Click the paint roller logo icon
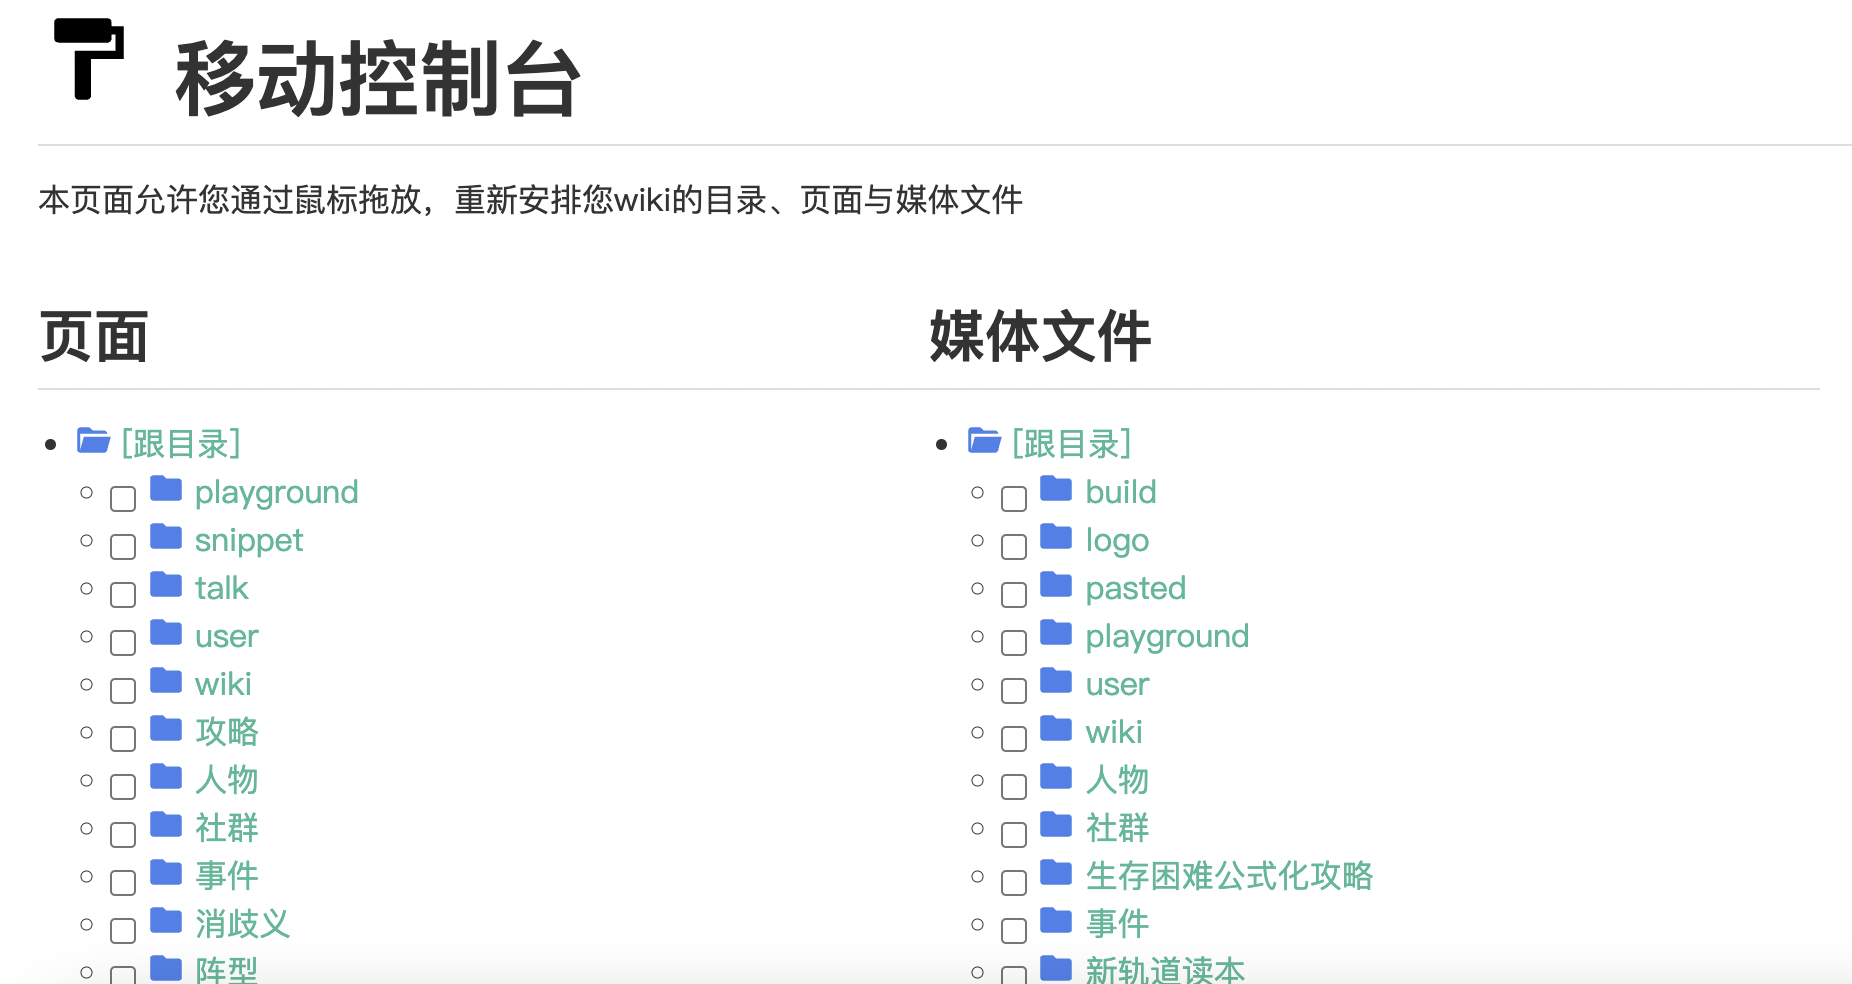This screenshot has width=1852, height=984. tap(88, 59)
